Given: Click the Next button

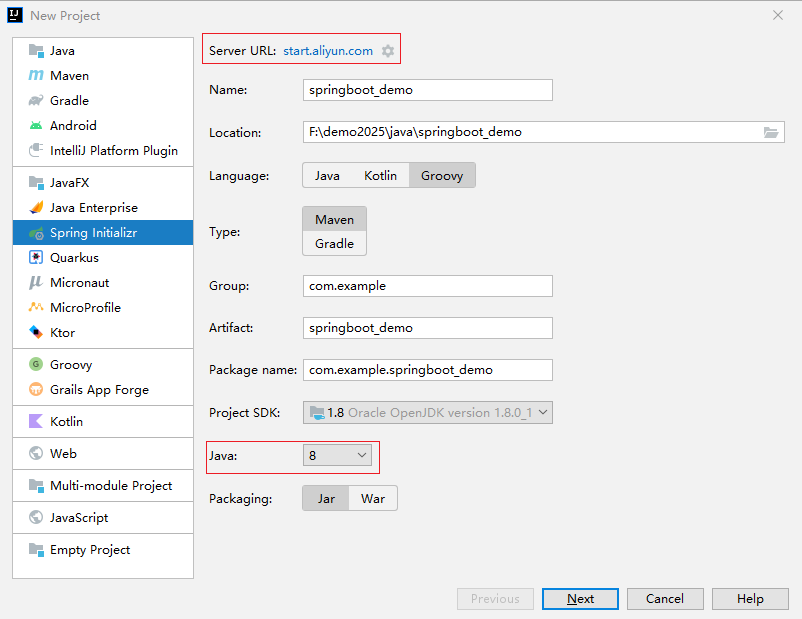Looking at the screenshot, I should pos(580,599).
